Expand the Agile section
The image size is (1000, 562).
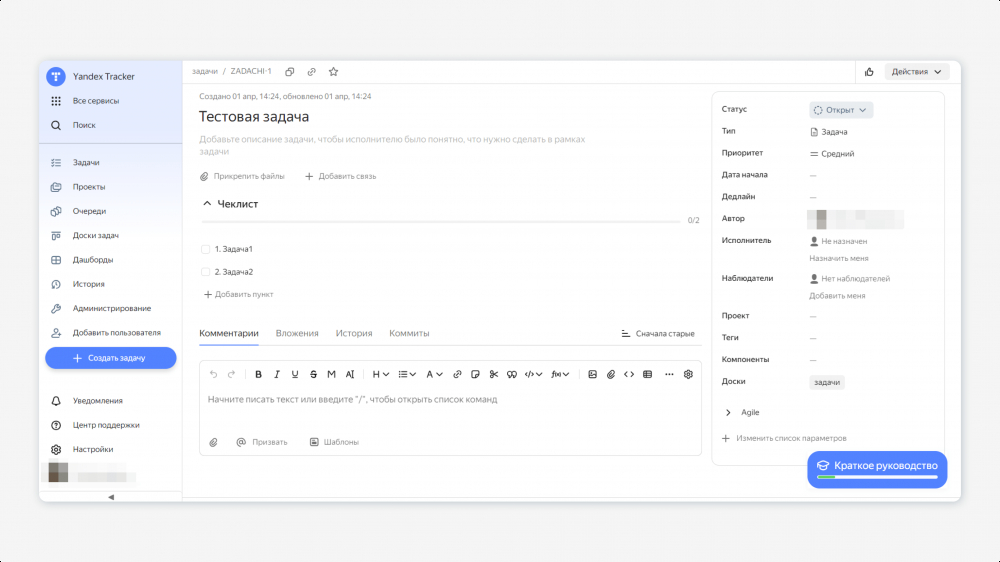click(x=727, y=412)
